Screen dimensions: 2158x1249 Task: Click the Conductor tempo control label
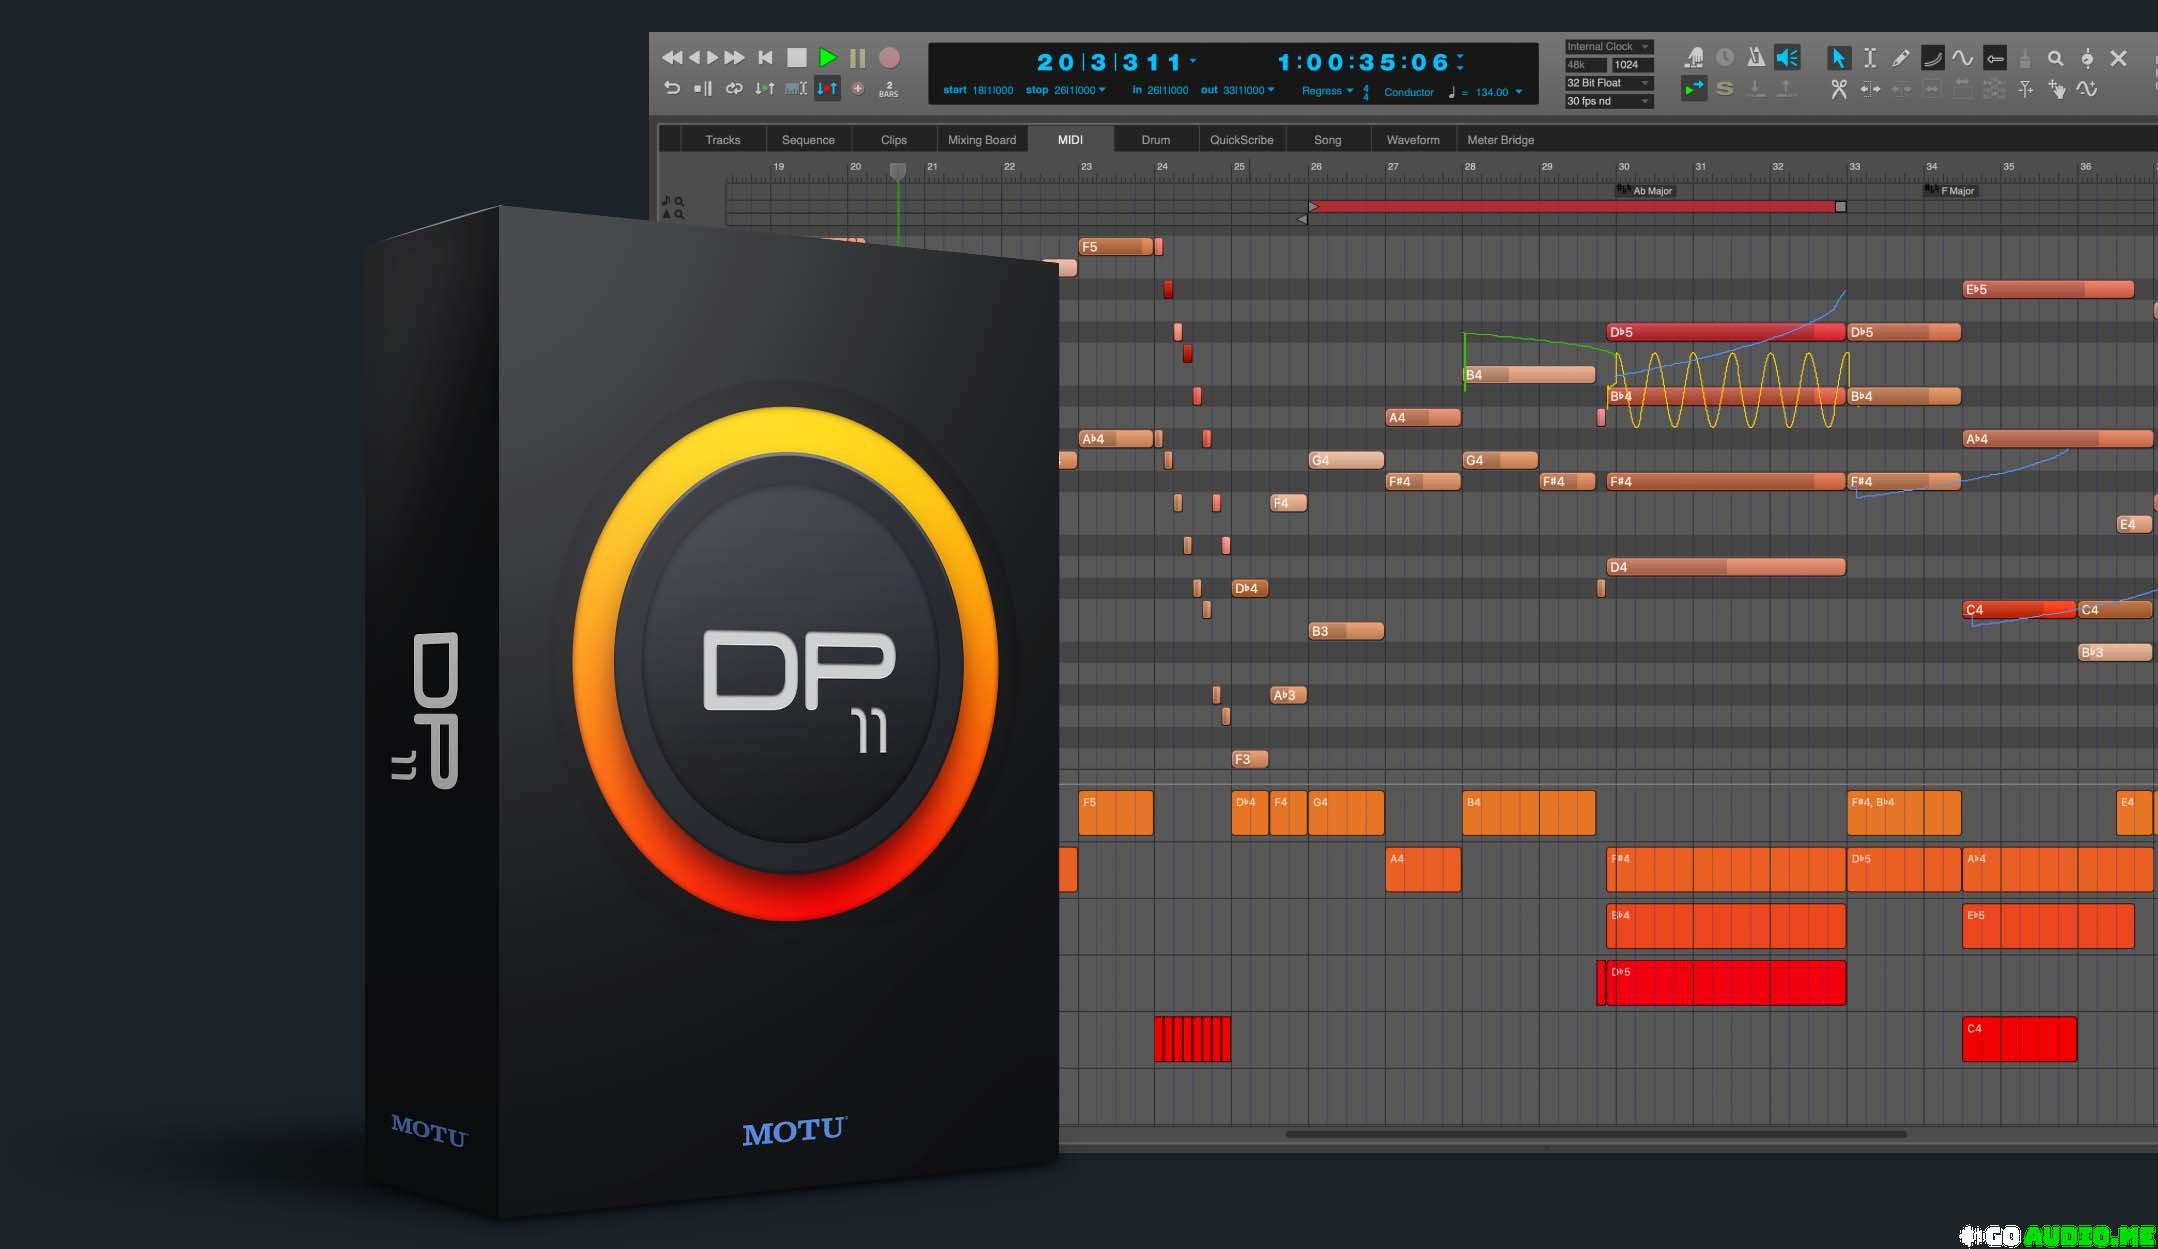(1408, 92)
